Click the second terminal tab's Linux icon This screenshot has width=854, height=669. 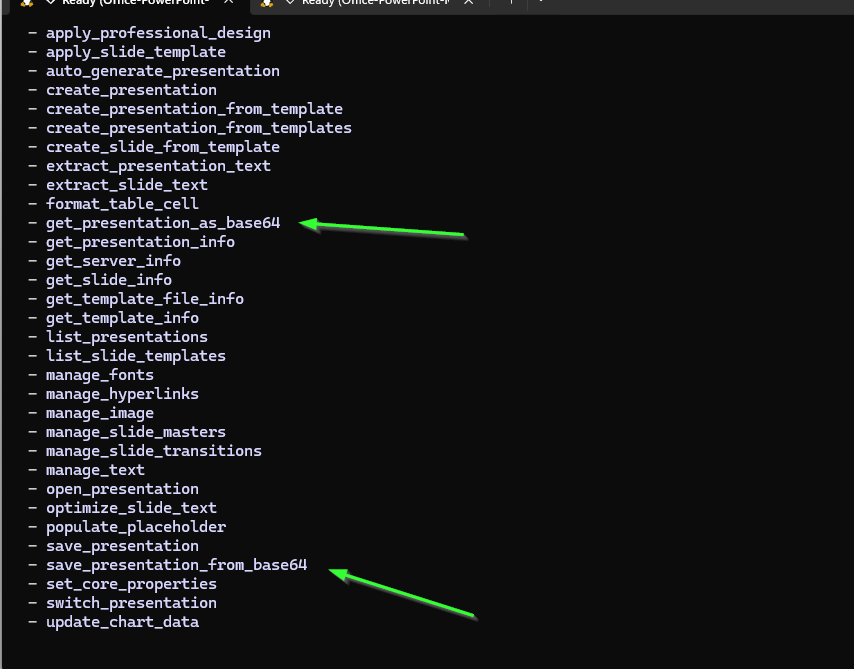coord(267,3)
